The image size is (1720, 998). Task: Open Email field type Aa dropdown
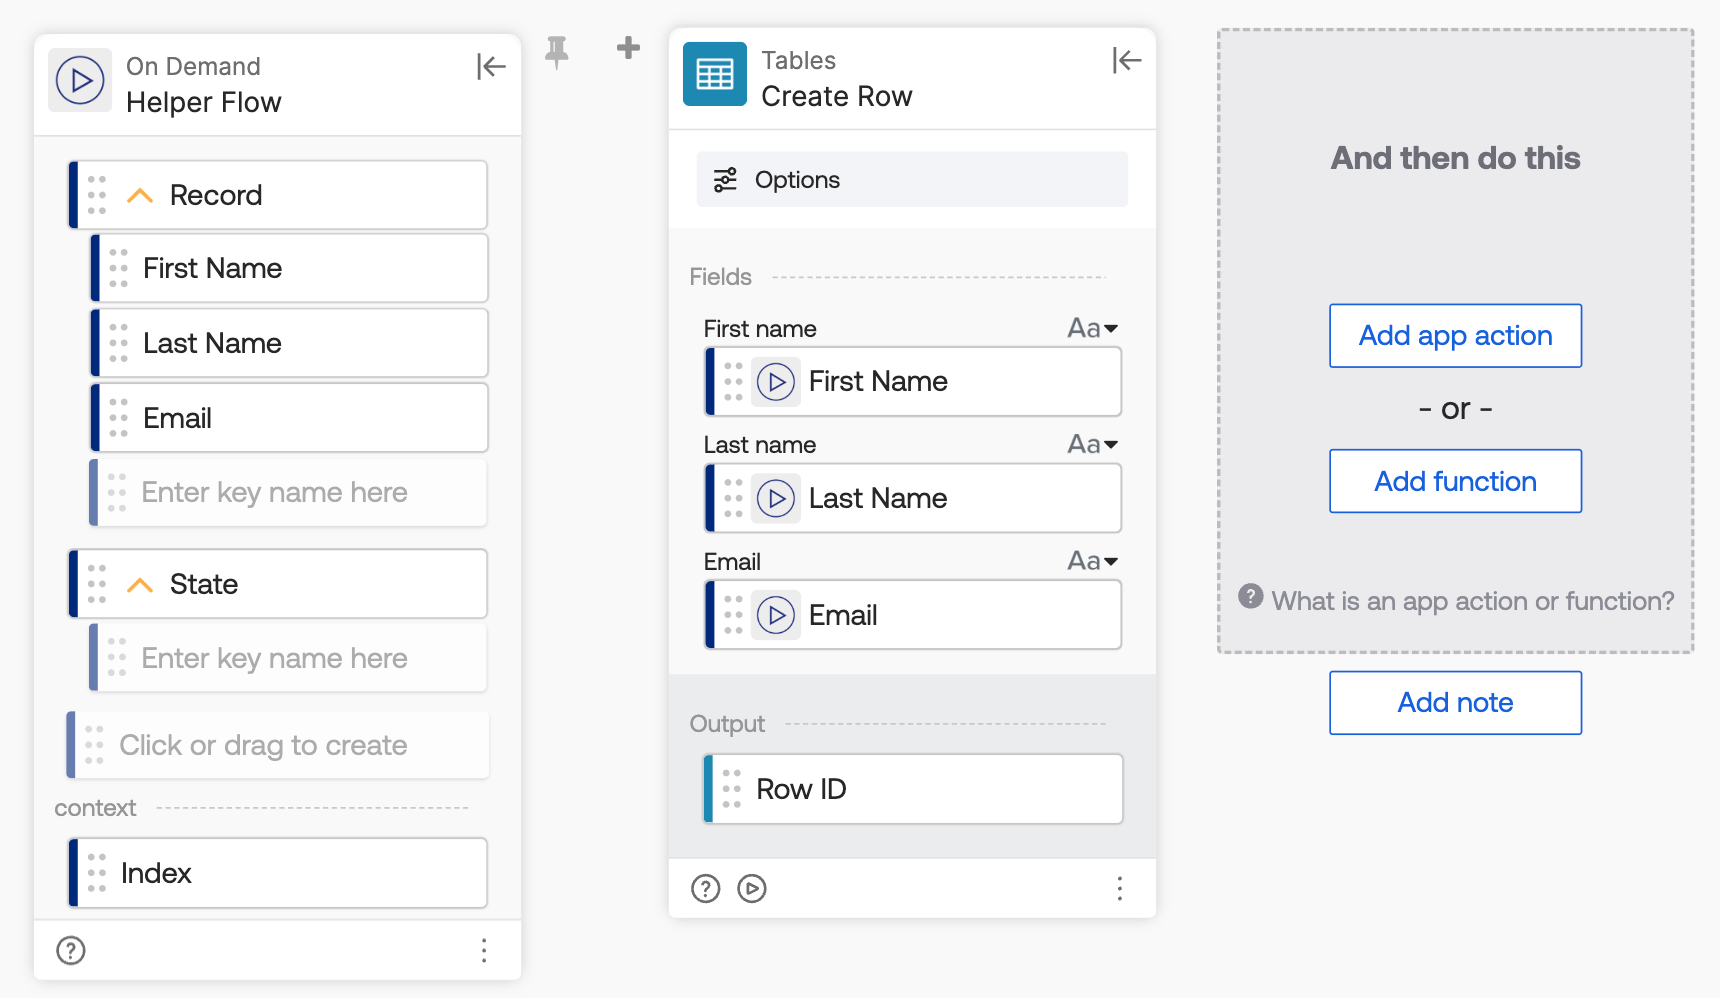click(1093, 561)
